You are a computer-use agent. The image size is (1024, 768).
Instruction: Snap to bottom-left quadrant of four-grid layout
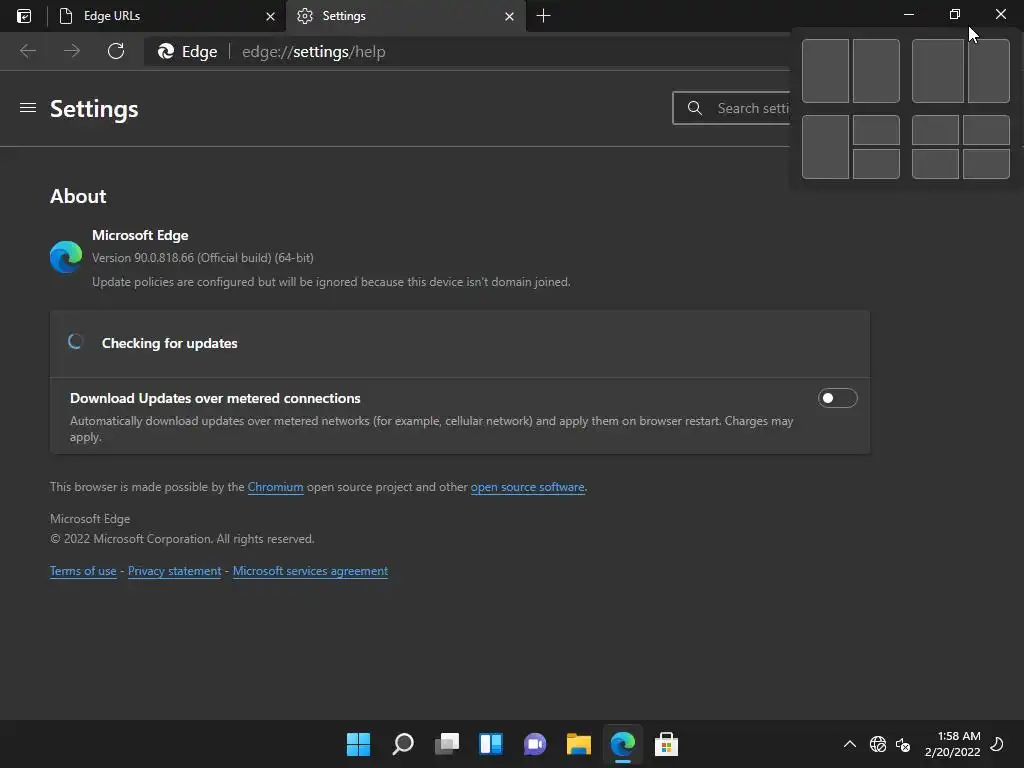click(935, 163)
